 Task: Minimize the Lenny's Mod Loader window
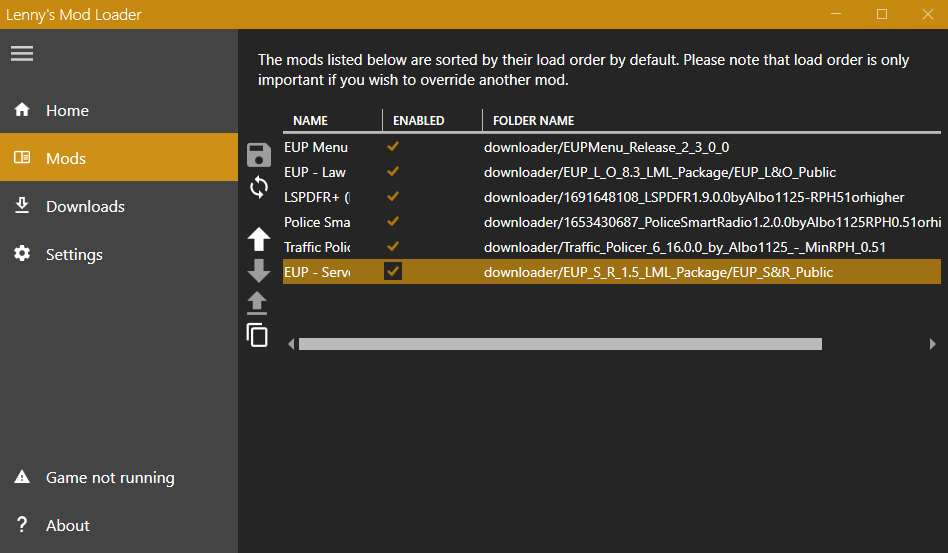click(836, 14)
